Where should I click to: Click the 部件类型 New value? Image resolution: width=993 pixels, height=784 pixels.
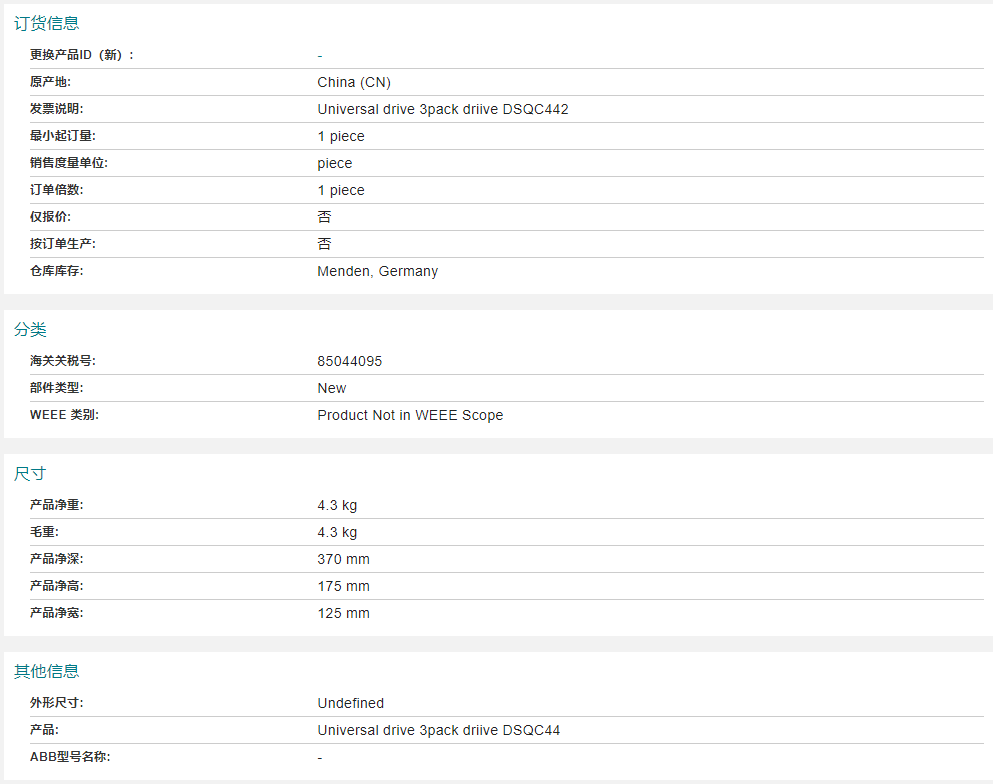pos(332,388)
